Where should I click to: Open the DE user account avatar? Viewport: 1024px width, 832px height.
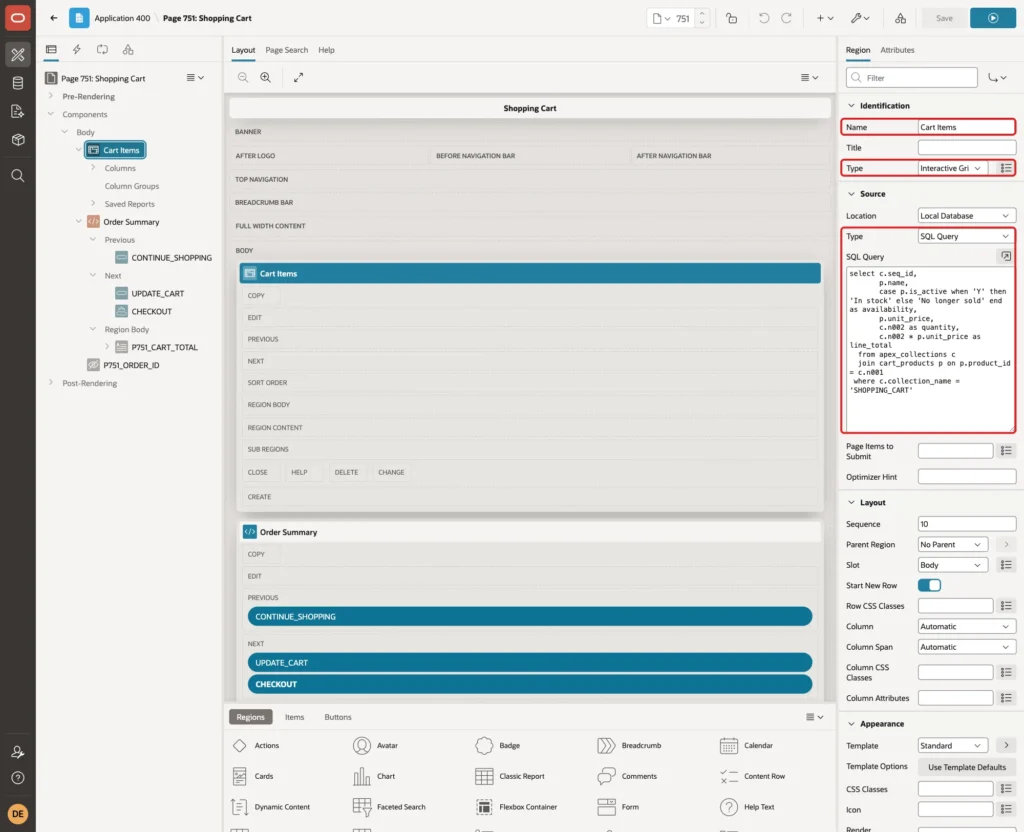(18, 814)
